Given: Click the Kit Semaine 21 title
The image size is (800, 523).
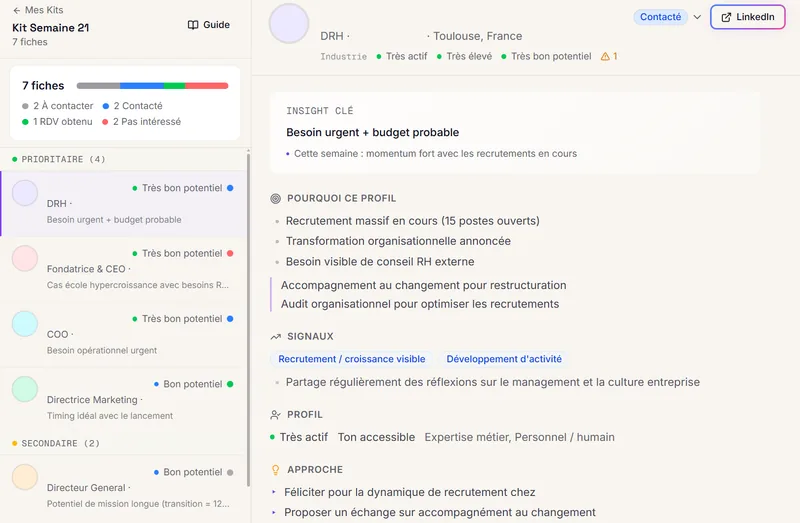Looking at the screenshot, I should (x=51, y=28).
